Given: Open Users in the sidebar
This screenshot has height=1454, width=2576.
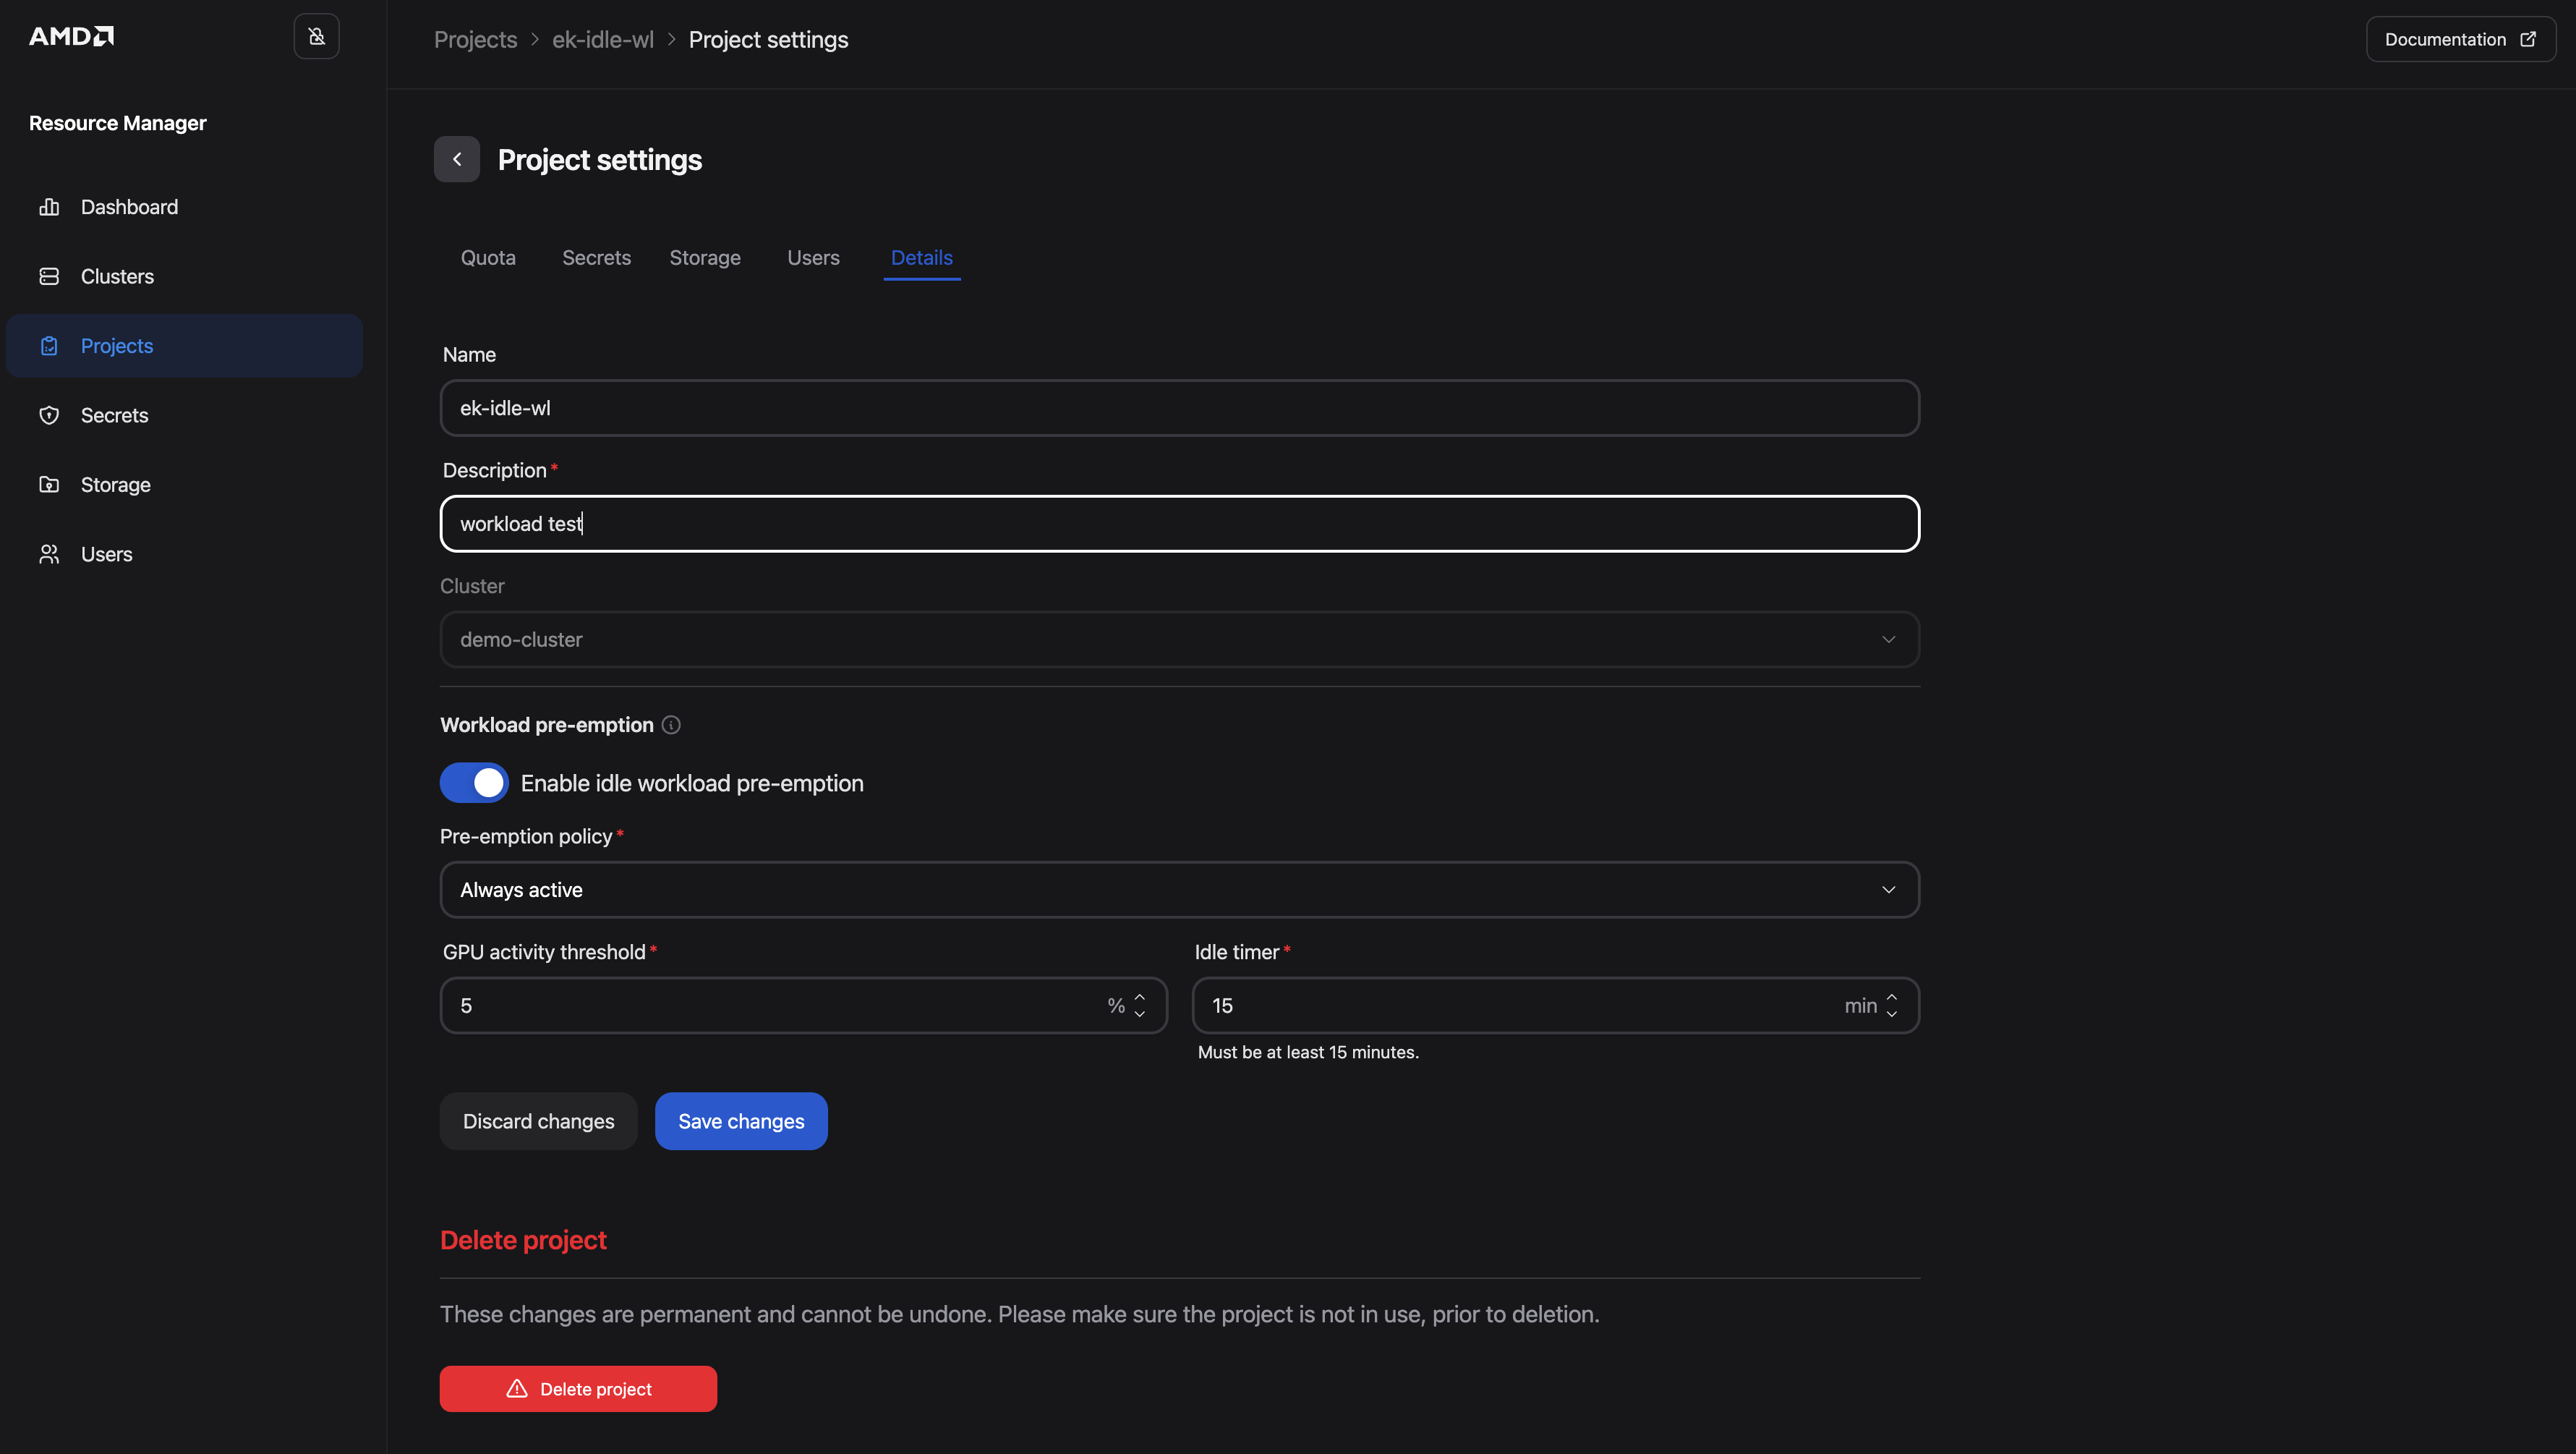Looking at the screenshot, I should pos(185,554).
